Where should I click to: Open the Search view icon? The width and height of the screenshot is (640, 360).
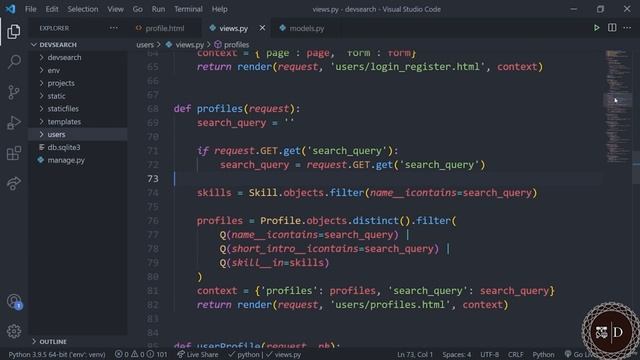(14, 62)
